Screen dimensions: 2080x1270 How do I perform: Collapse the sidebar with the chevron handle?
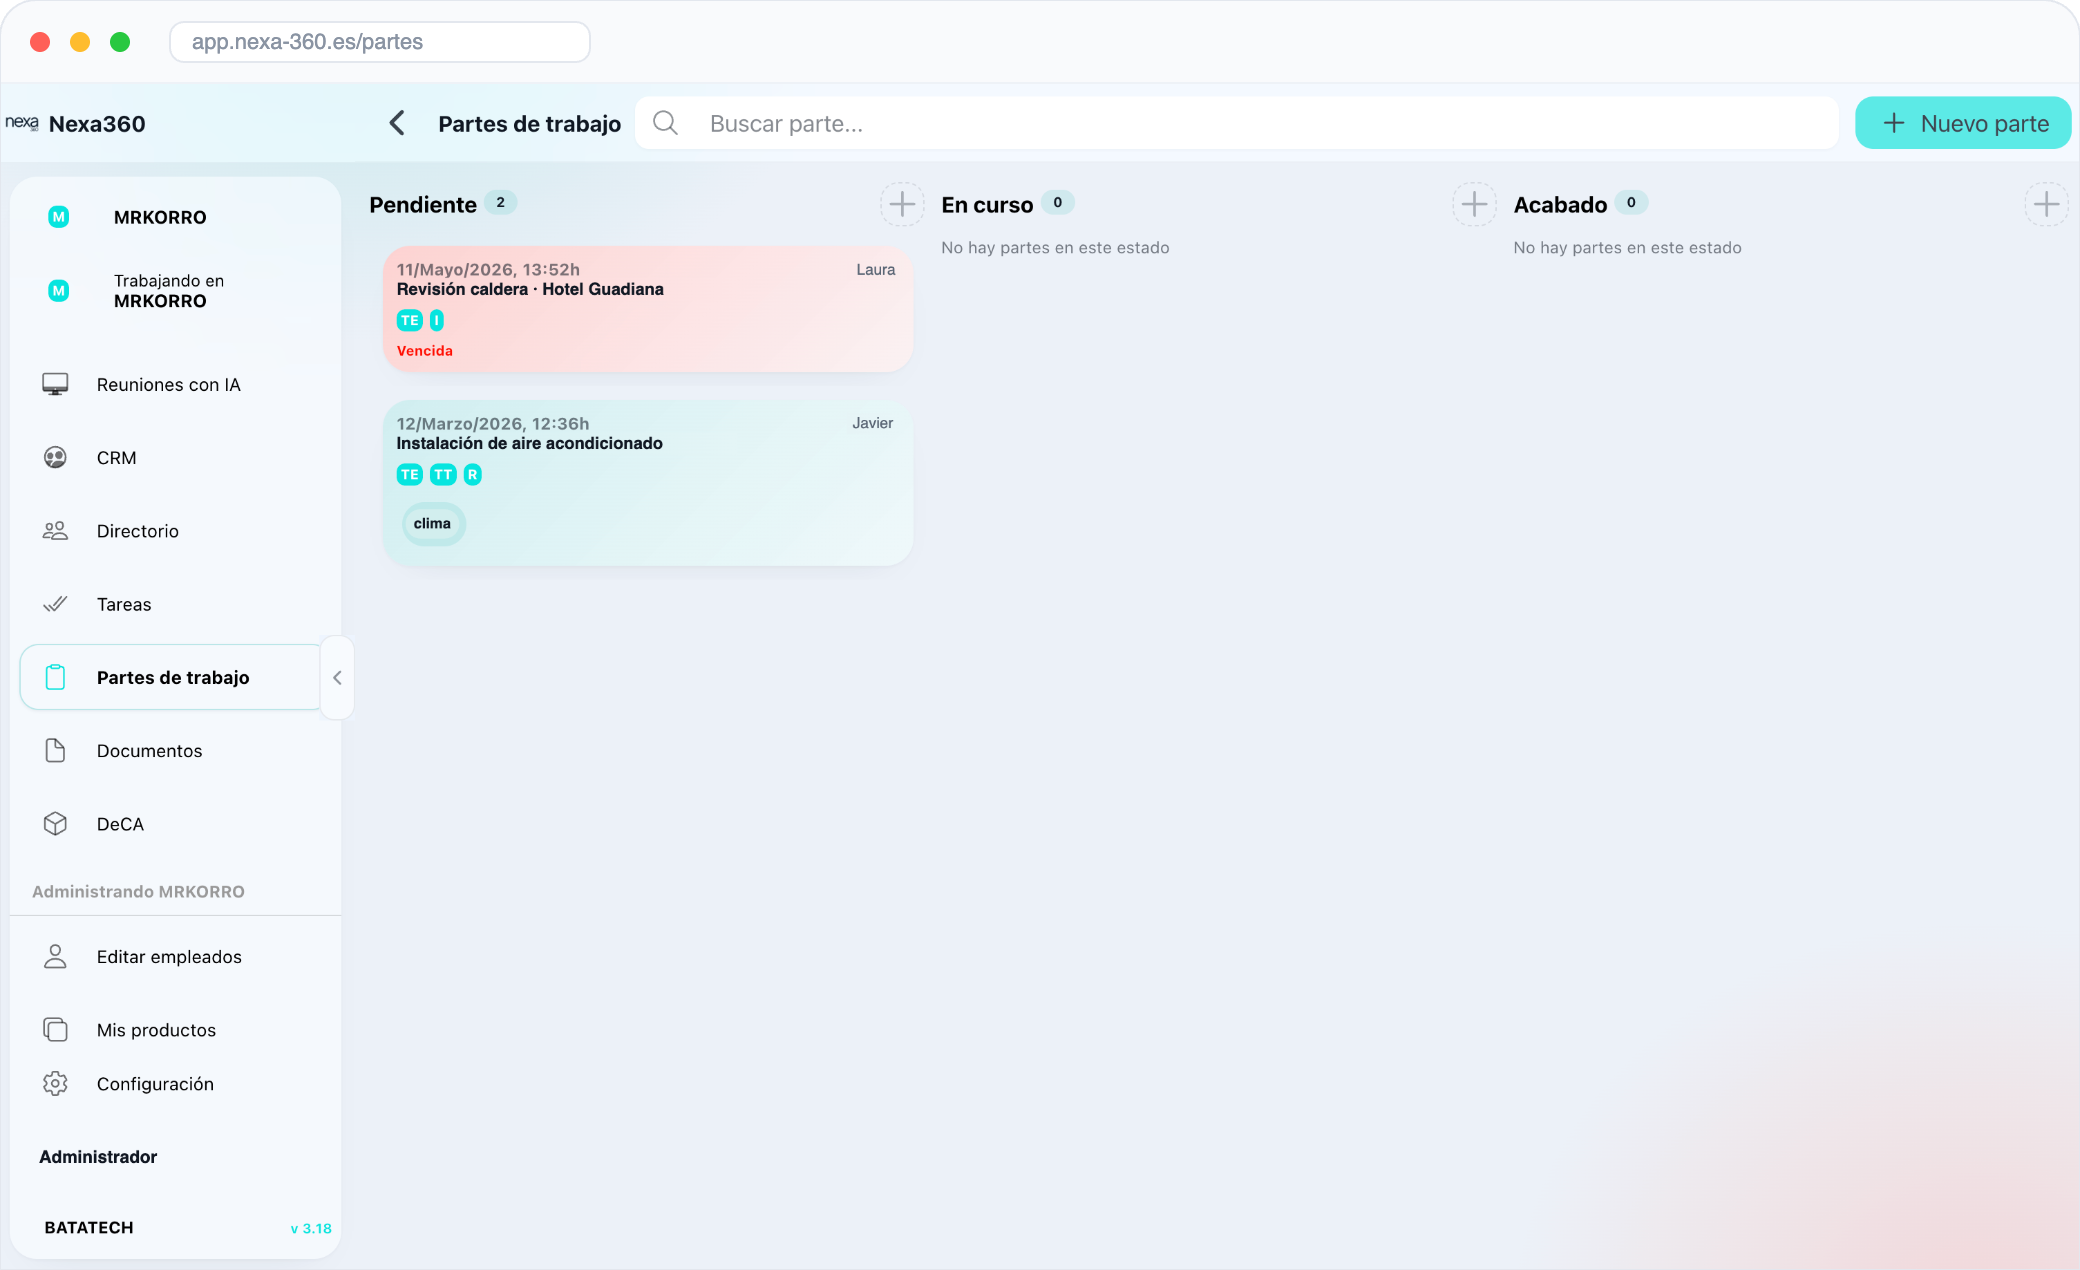point(337,678)
